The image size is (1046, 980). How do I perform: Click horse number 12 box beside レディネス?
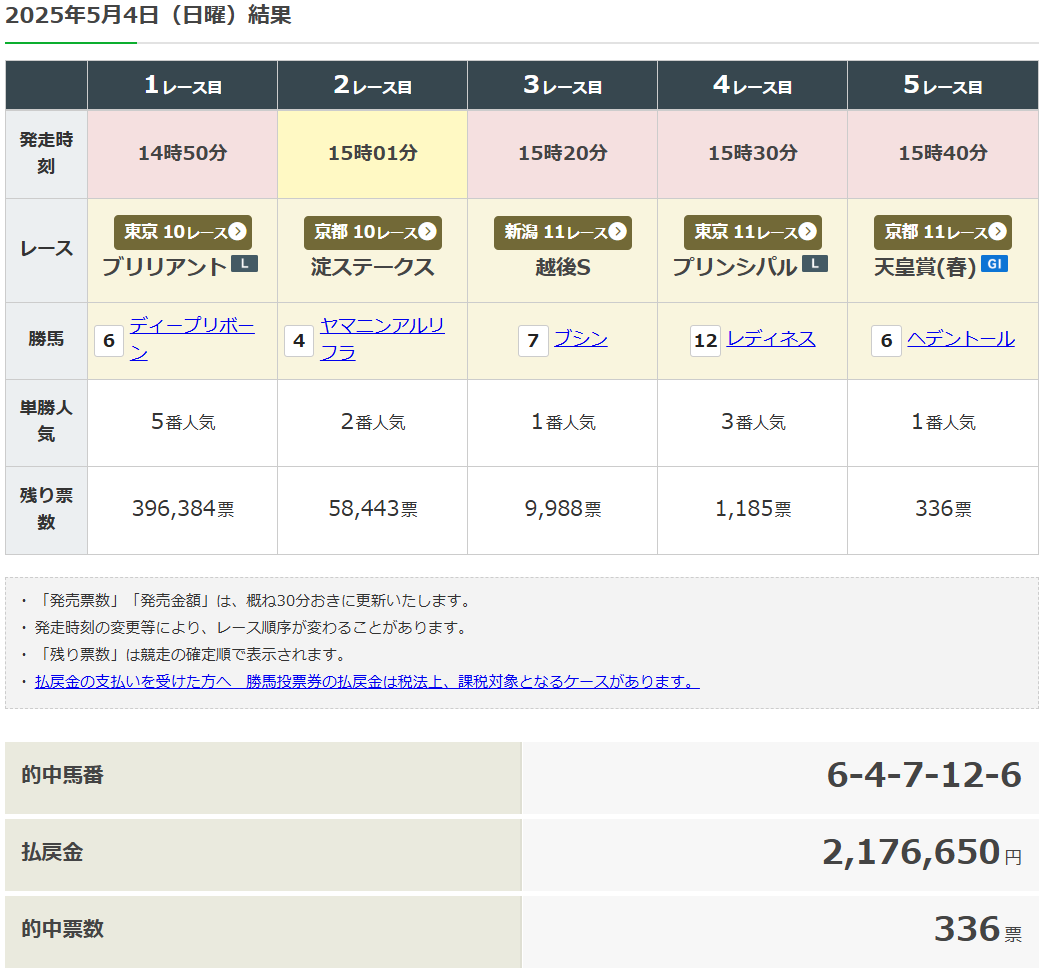click(x=706, y=341)
